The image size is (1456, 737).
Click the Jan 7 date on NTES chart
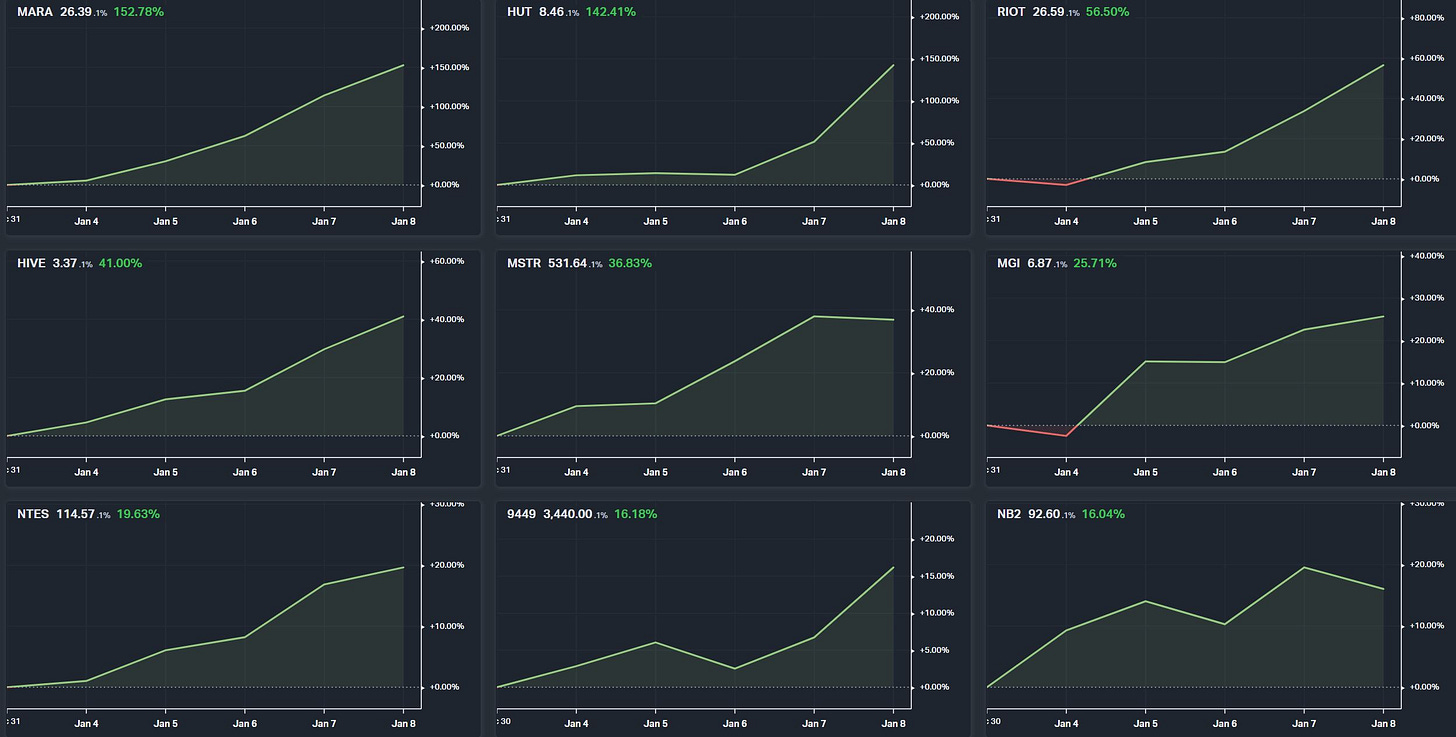324,723
